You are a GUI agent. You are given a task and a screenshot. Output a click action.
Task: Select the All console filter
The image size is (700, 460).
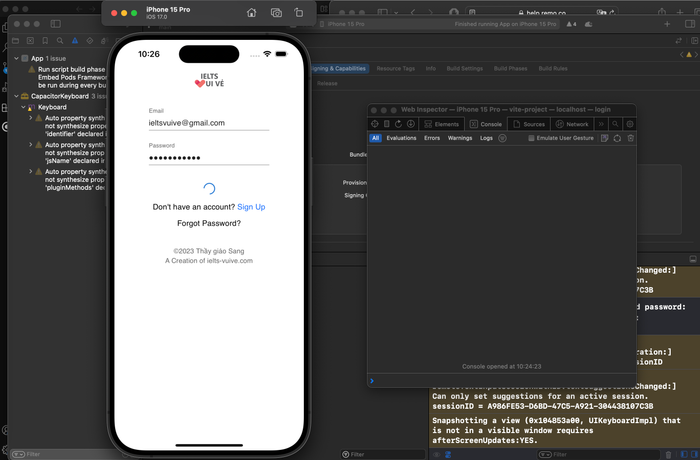[375, 138]
